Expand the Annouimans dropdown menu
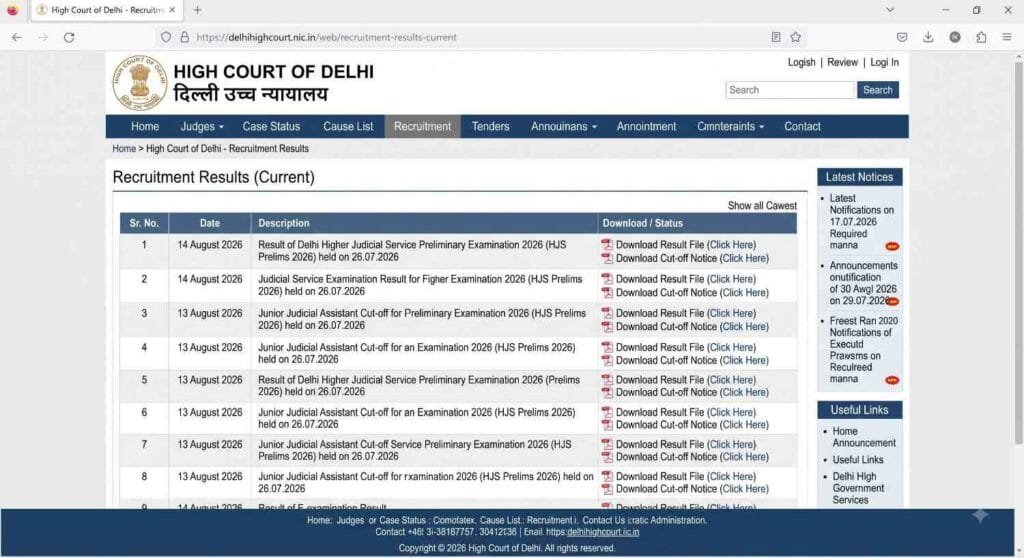Screen dimensions: 1024x558 coord(564,127)
